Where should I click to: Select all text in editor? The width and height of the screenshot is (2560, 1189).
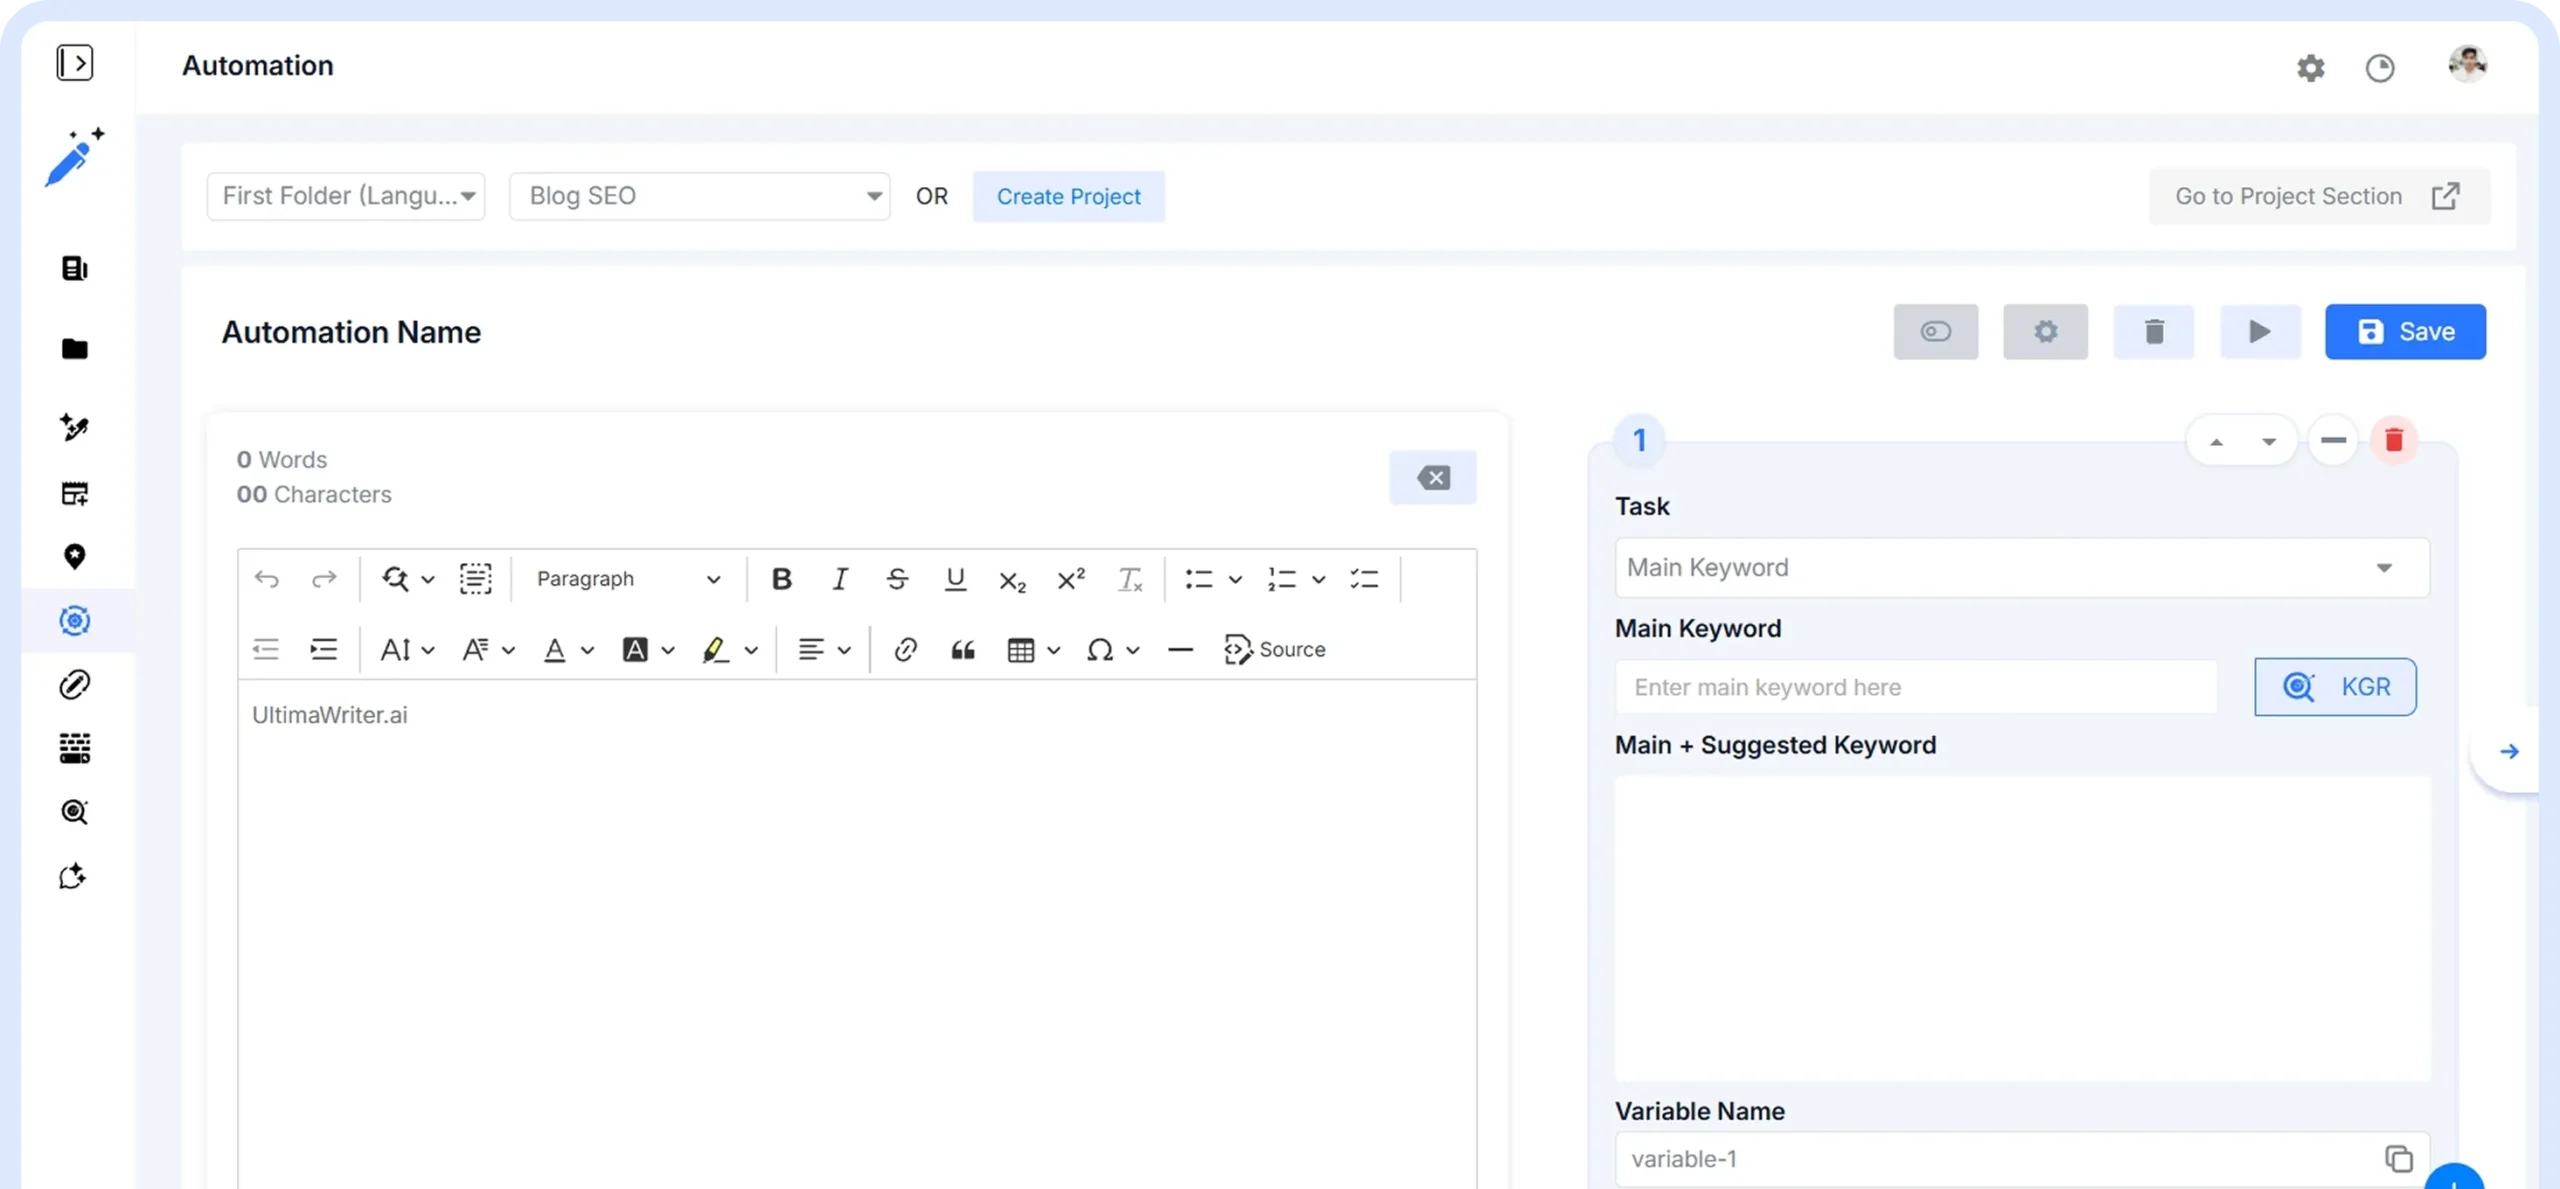click(475, 579)
